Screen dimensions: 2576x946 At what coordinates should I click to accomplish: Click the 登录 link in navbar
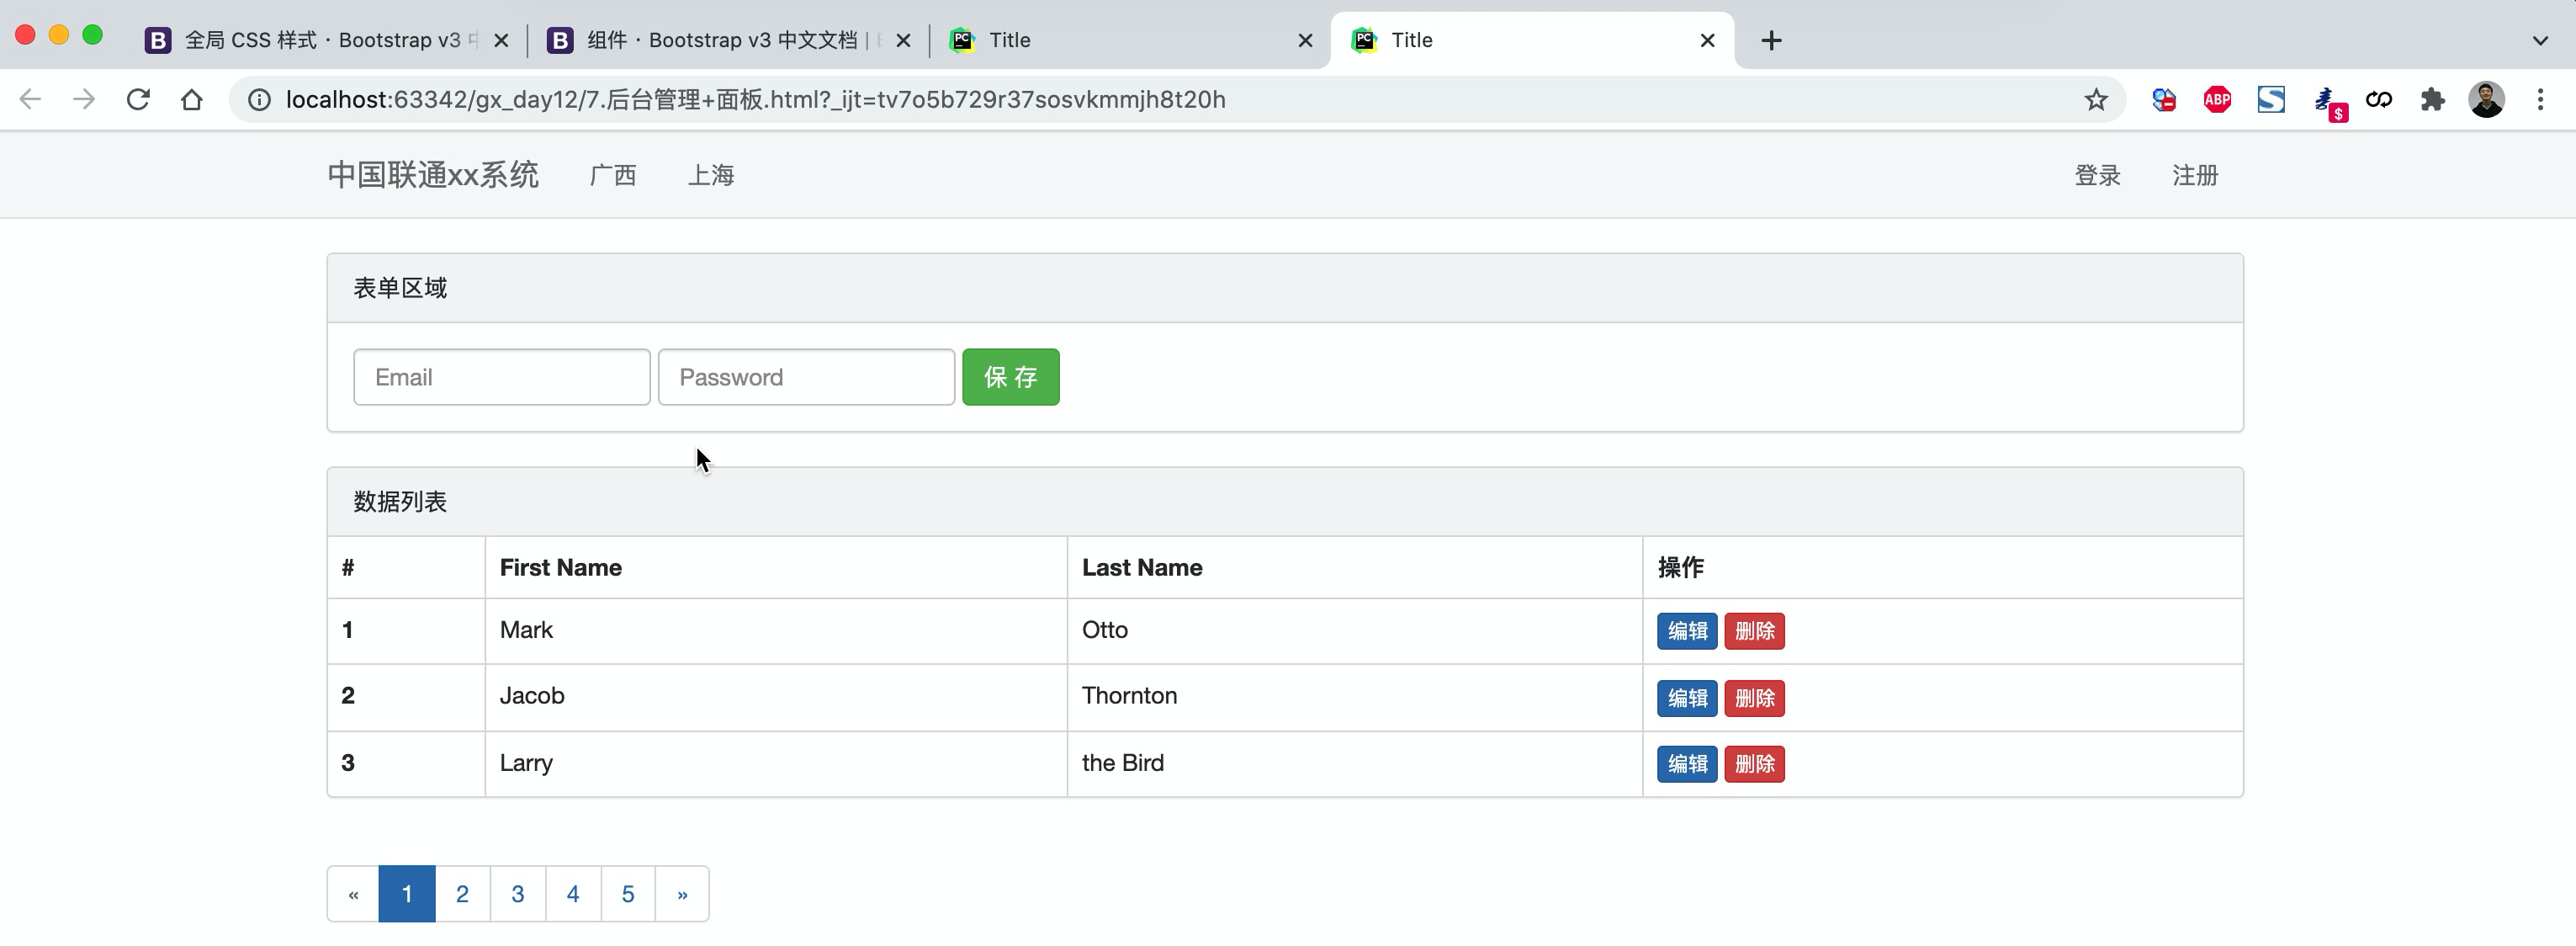tap(2097, 175)
